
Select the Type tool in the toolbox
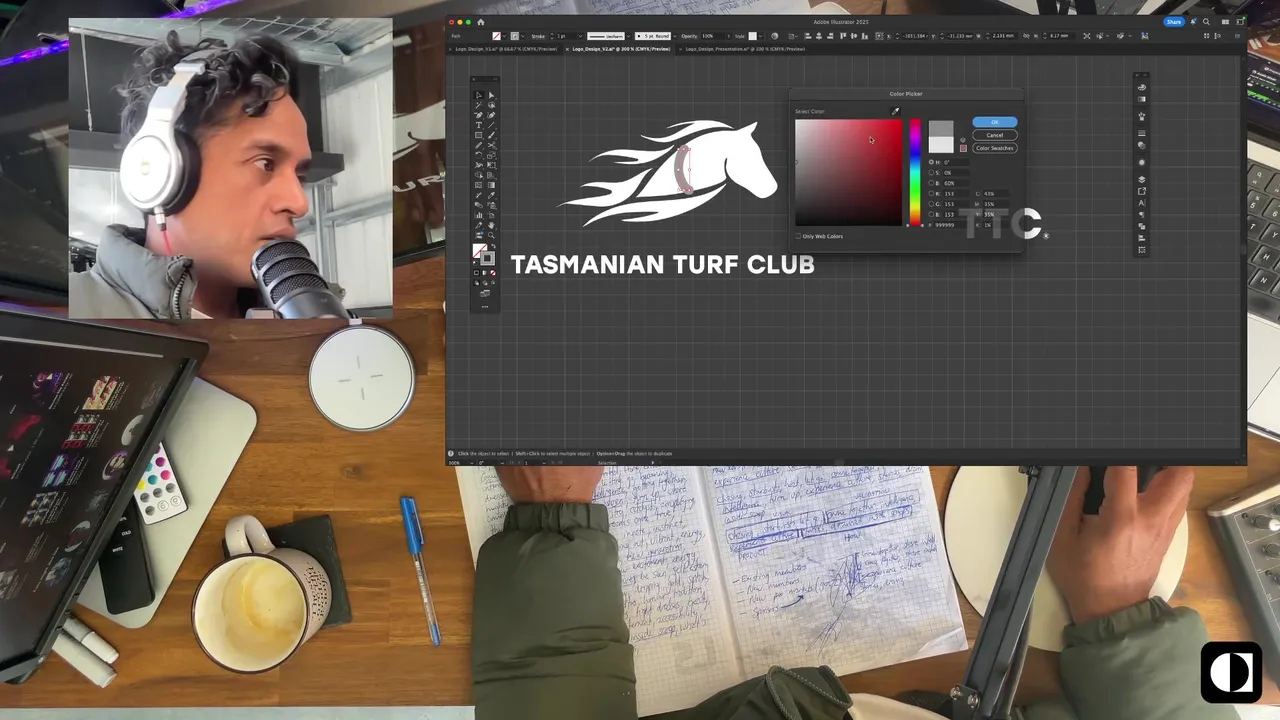click(478, 125)
